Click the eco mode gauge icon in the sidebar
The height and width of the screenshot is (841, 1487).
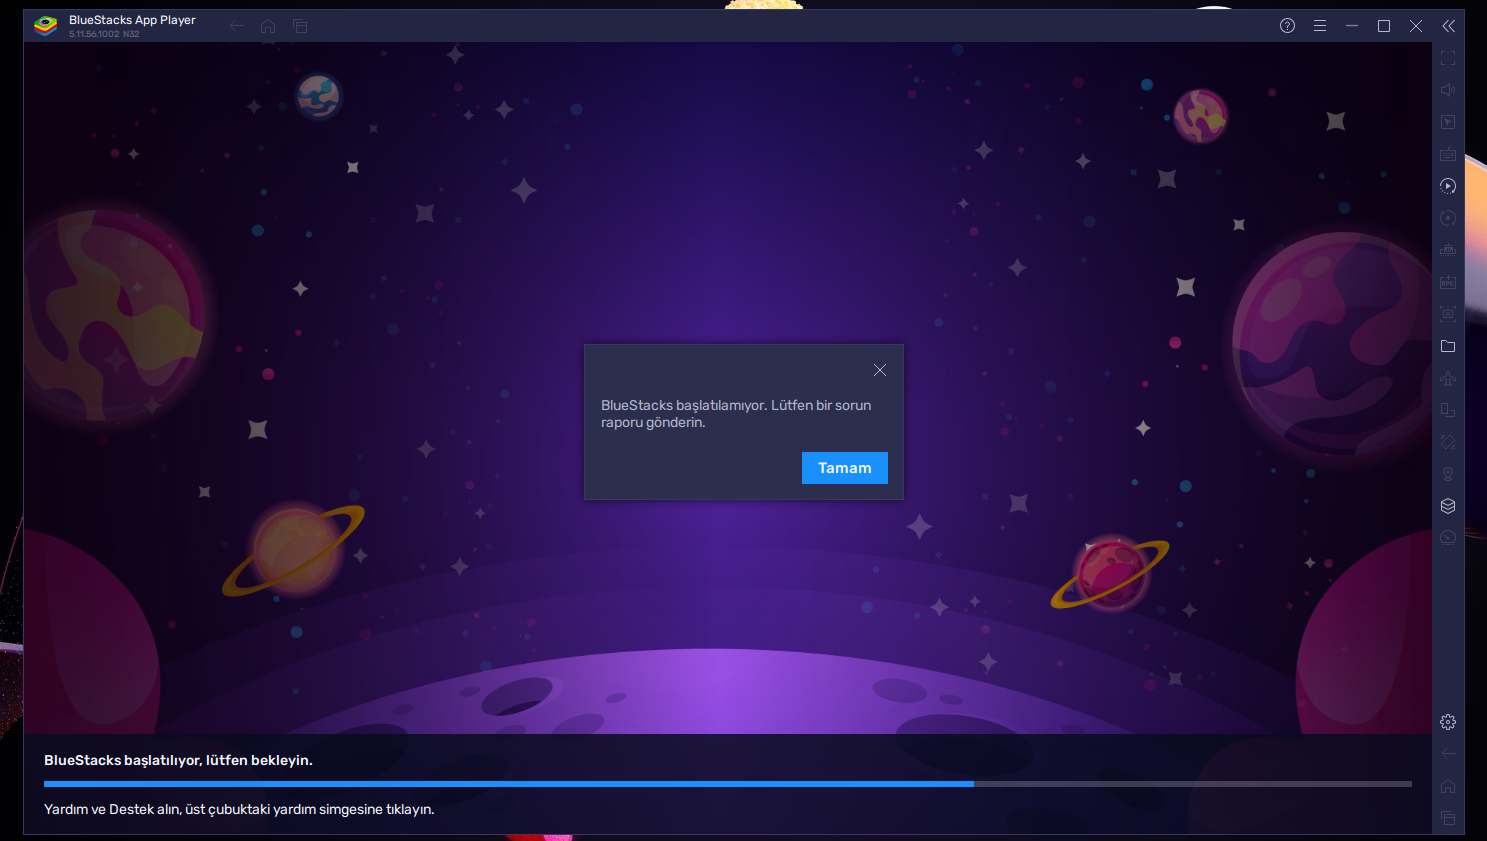click(x=1448, y=538)
